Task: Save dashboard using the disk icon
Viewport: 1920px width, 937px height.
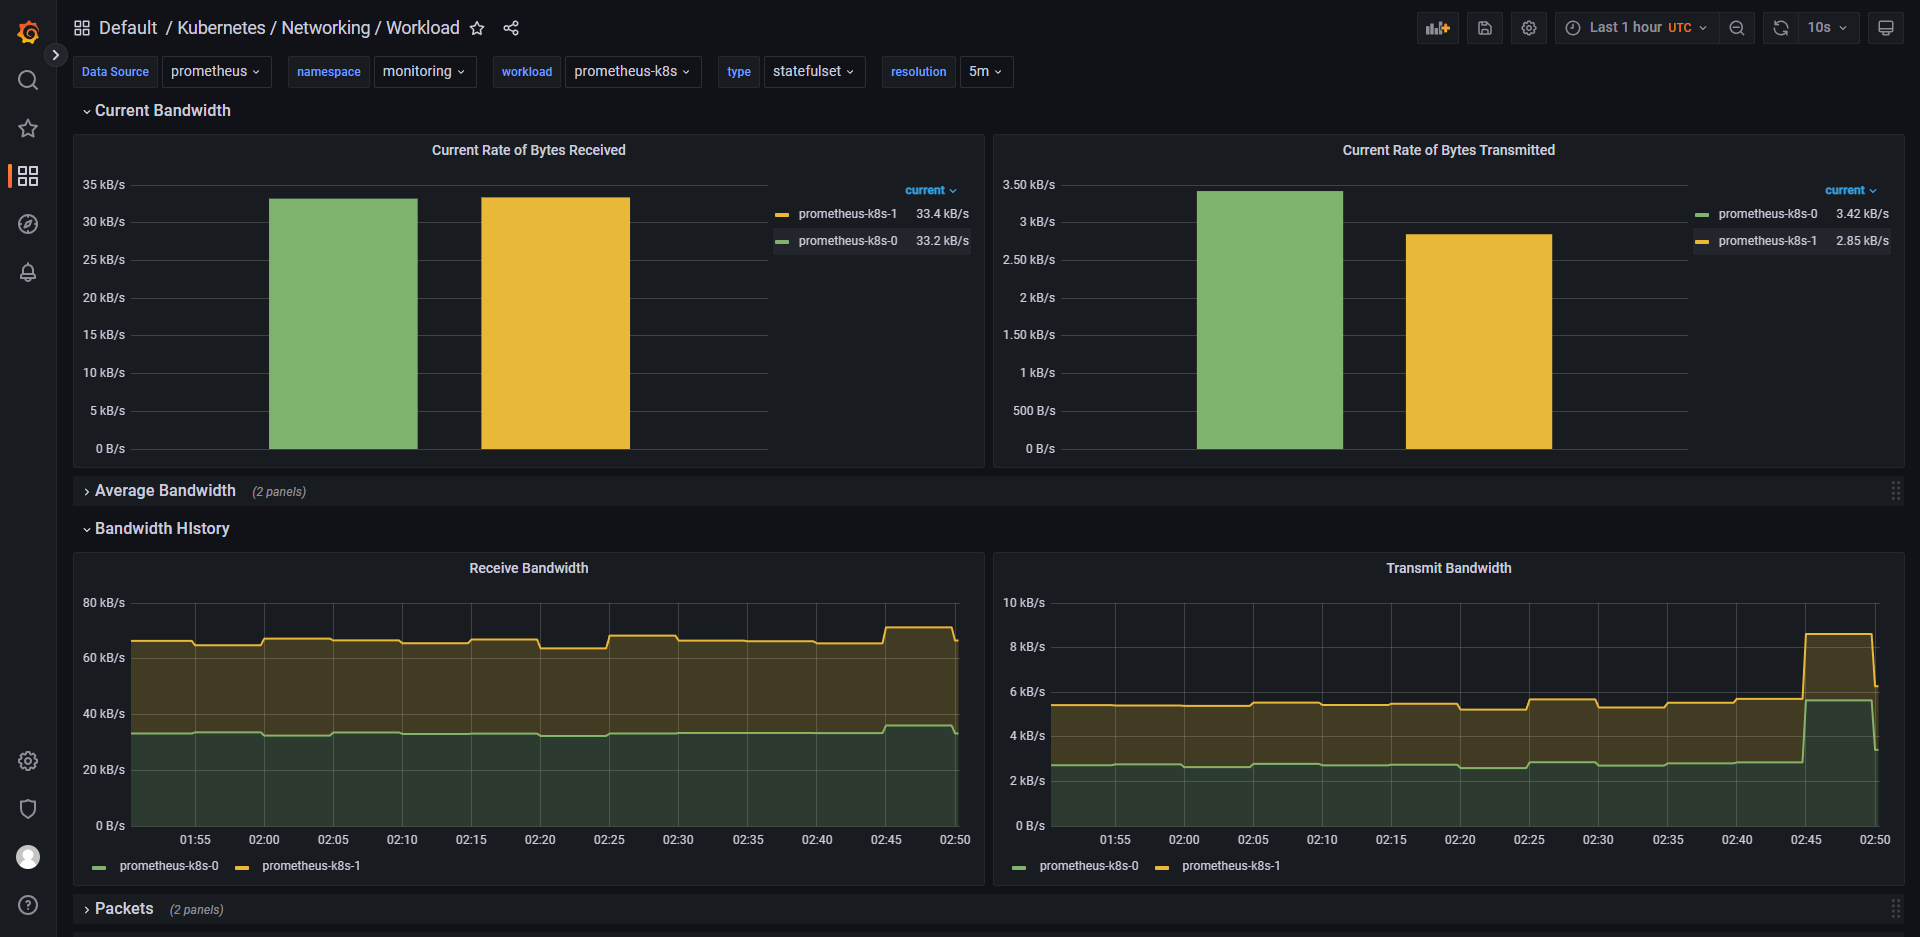Action: point(1485,28)
